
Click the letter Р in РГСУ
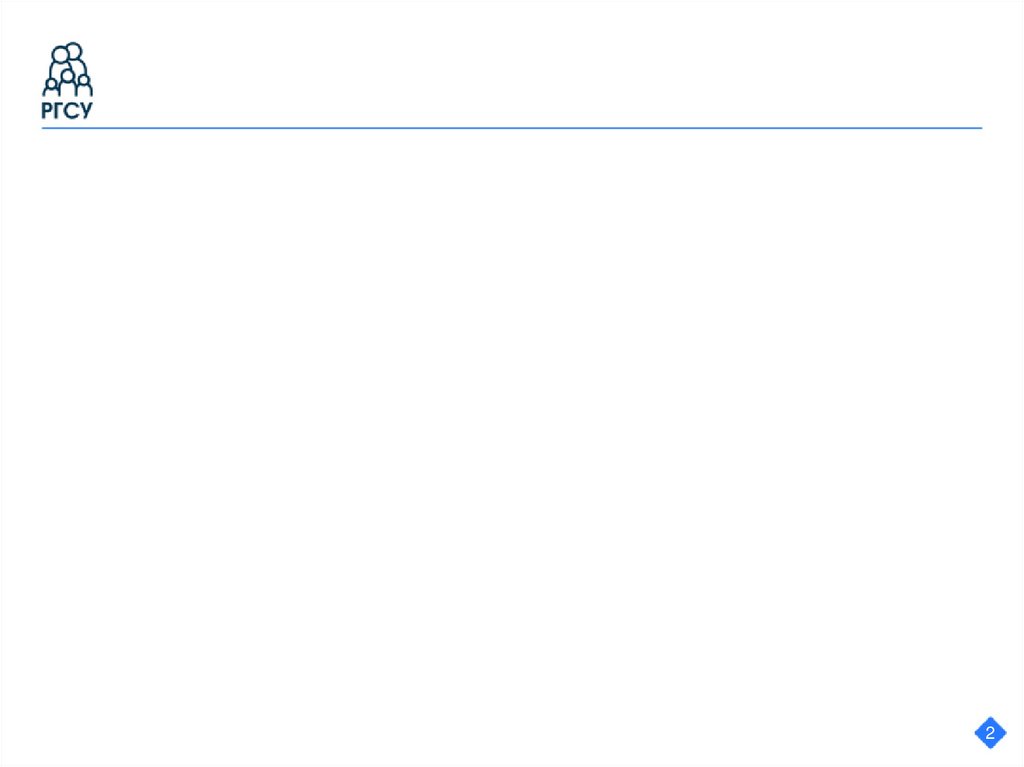click(47, 110)
